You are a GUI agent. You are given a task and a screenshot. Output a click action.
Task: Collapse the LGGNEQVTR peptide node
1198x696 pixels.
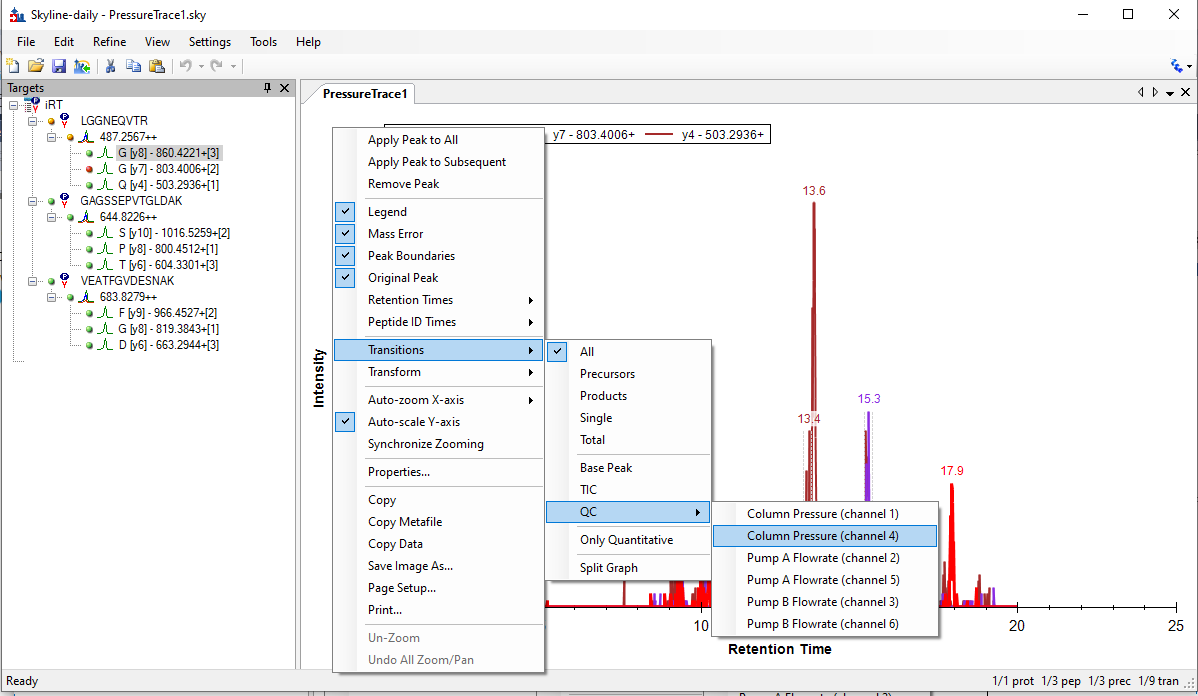pos(33,121)
